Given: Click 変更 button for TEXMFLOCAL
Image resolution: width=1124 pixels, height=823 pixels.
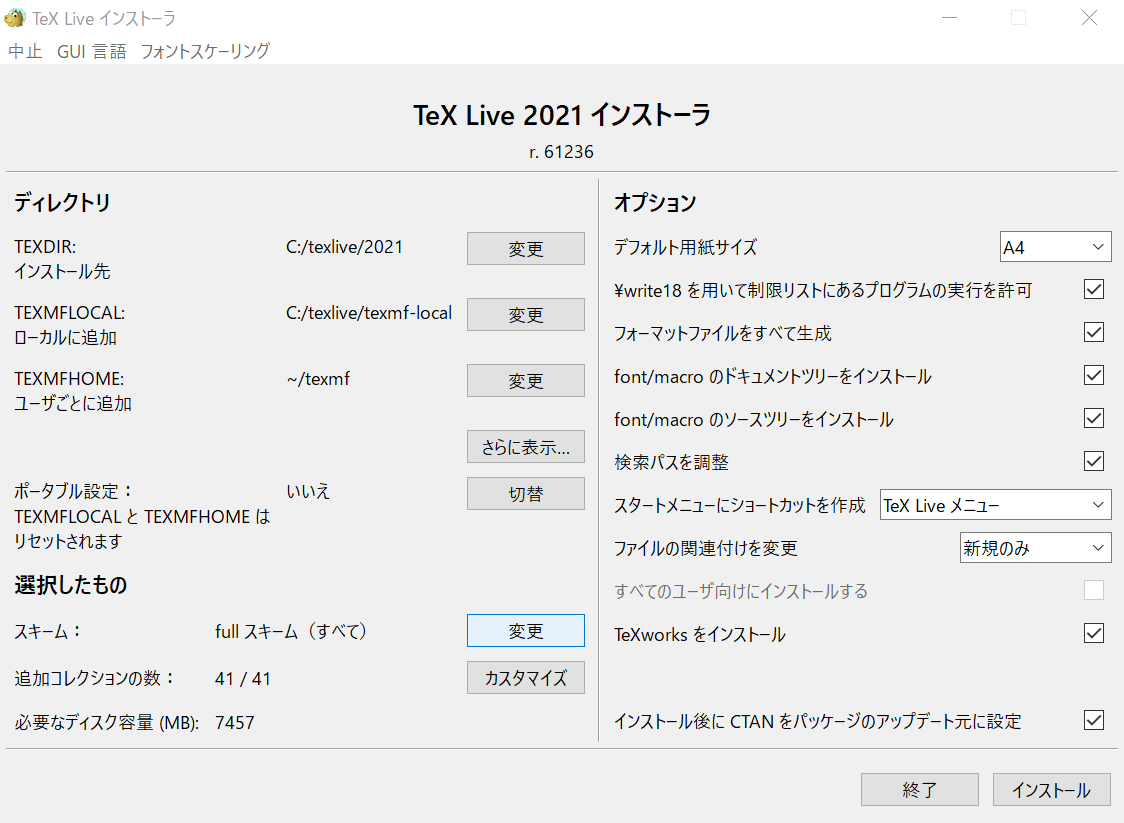Looking at the screenshot, I should [x=525, y=315].
